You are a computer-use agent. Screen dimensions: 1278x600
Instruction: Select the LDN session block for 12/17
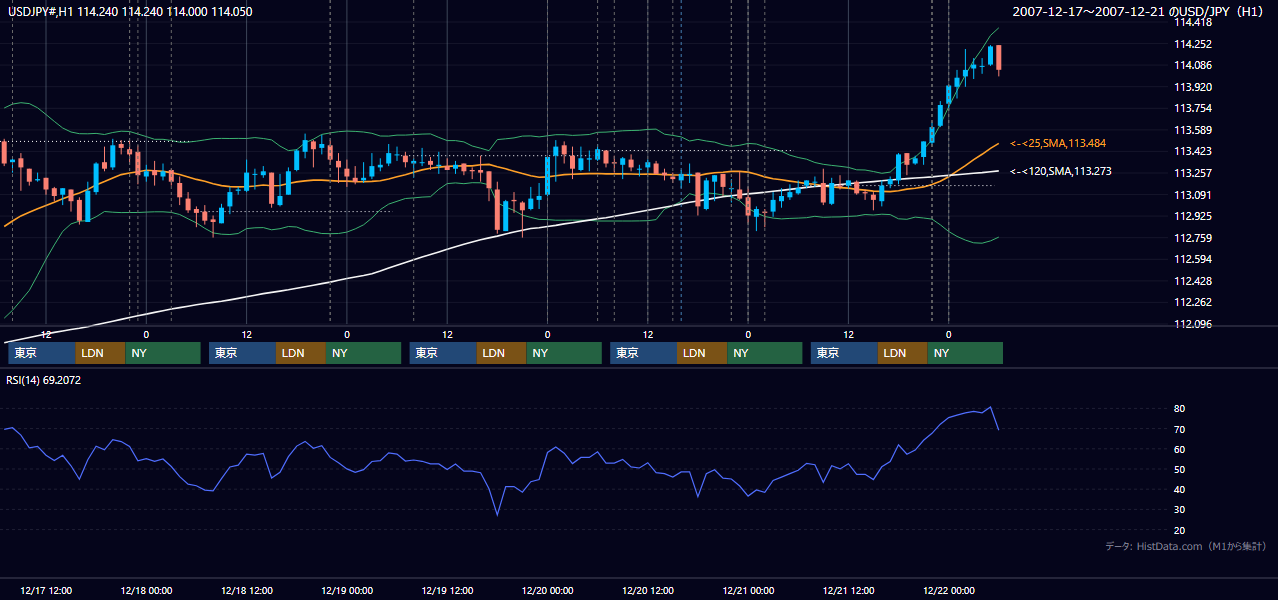101,353
